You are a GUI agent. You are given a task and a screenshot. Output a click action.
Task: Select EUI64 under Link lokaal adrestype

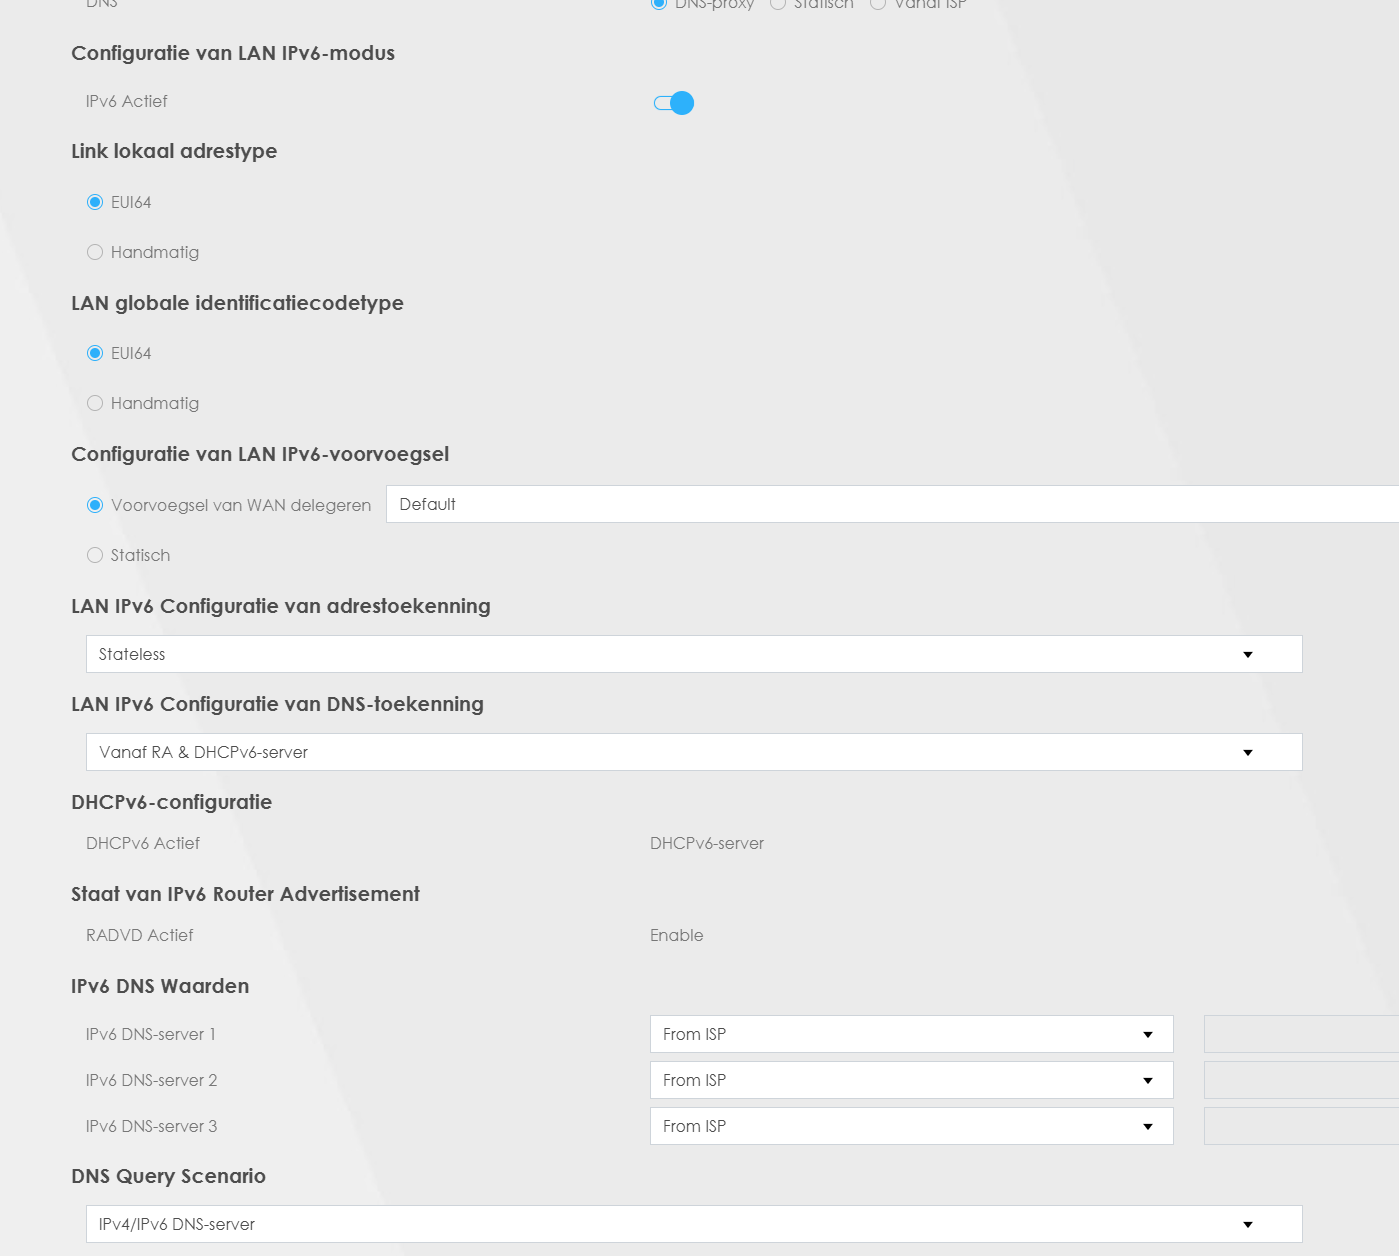[95, 202]
